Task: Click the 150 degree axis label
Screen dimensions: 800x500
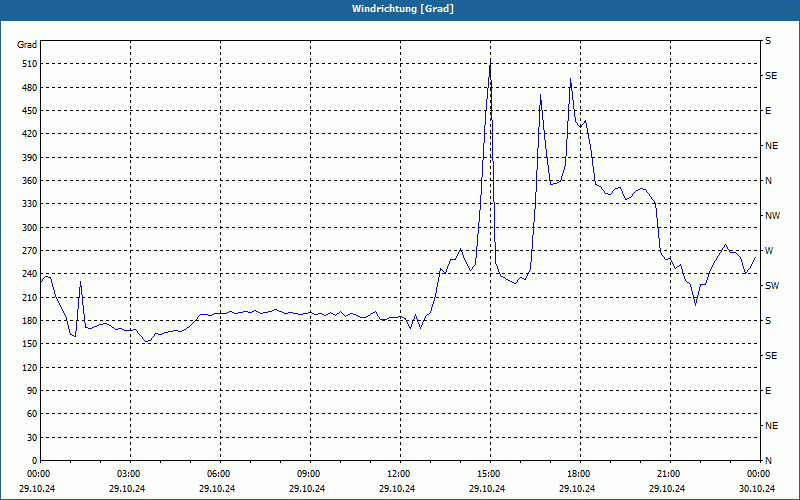Action: (30, 344)
